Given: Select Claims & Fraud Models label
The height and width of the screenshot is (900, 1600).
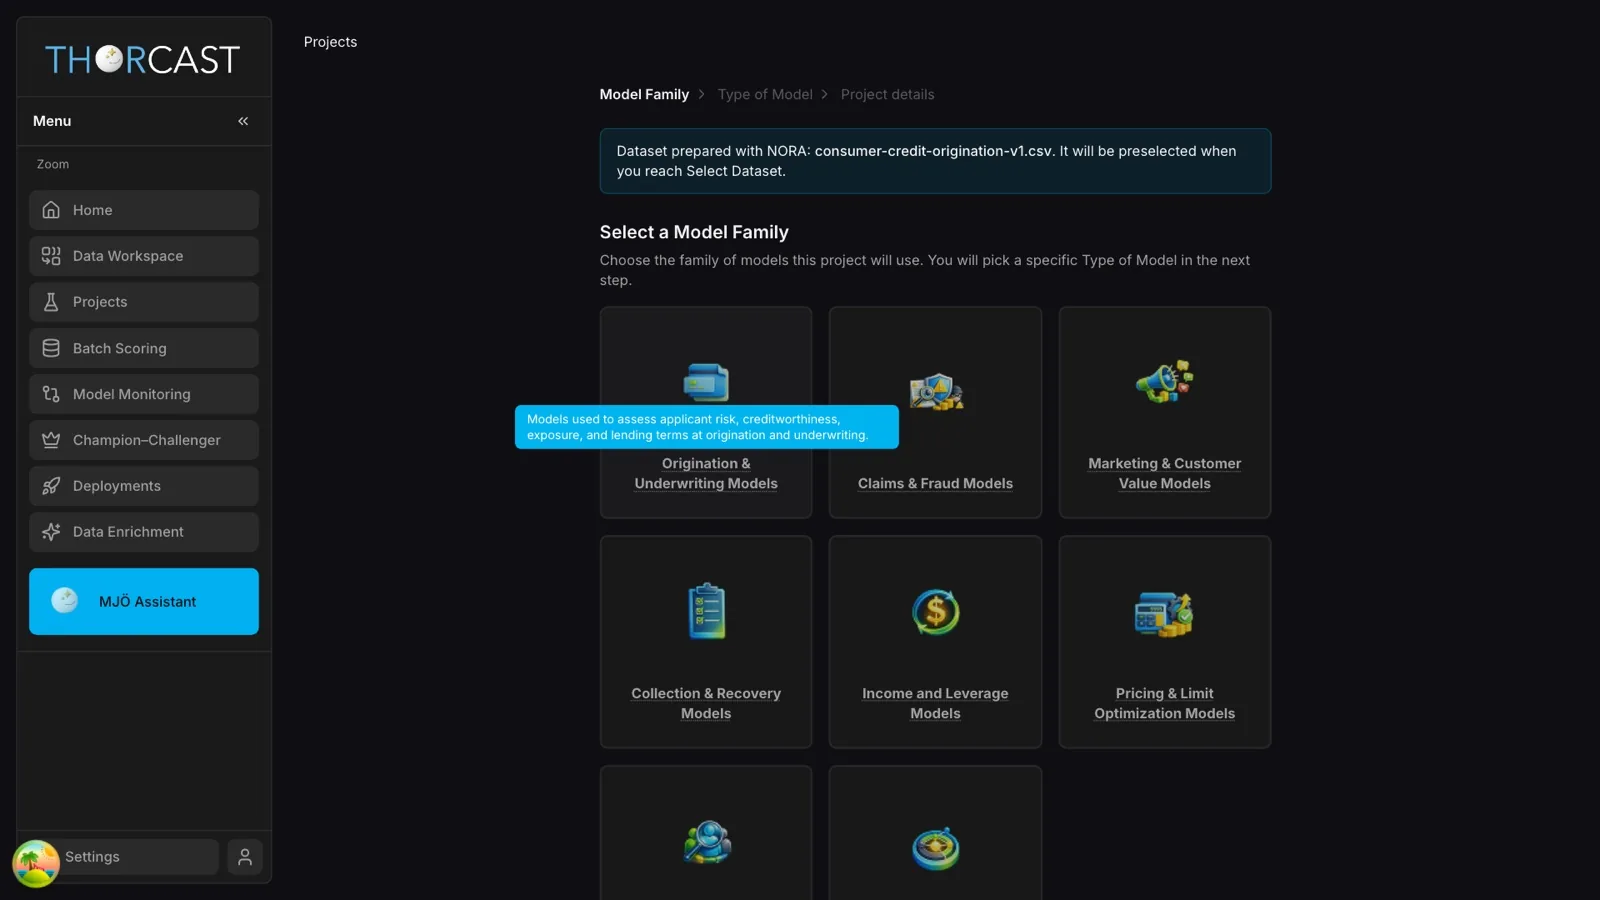Looking at the screenshot, I should 936,484.
